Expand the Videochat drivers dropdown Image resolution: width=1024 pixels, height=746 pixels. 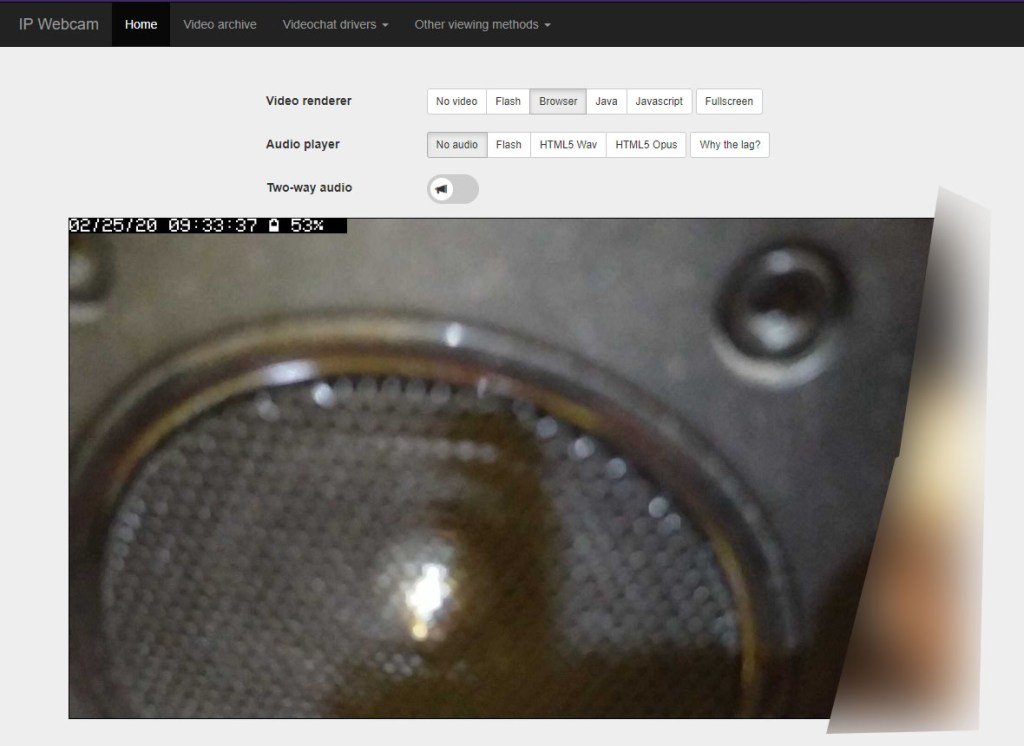click(335, 24)
